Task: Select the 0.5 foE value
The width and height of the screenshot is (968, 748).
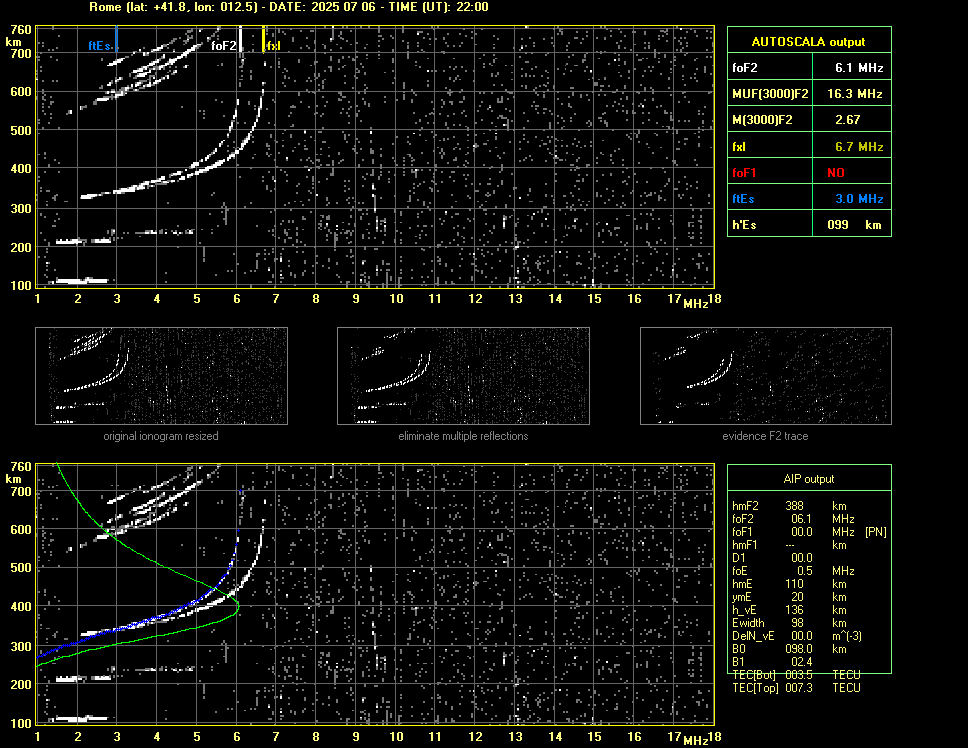Action: (x=804, y=571)
